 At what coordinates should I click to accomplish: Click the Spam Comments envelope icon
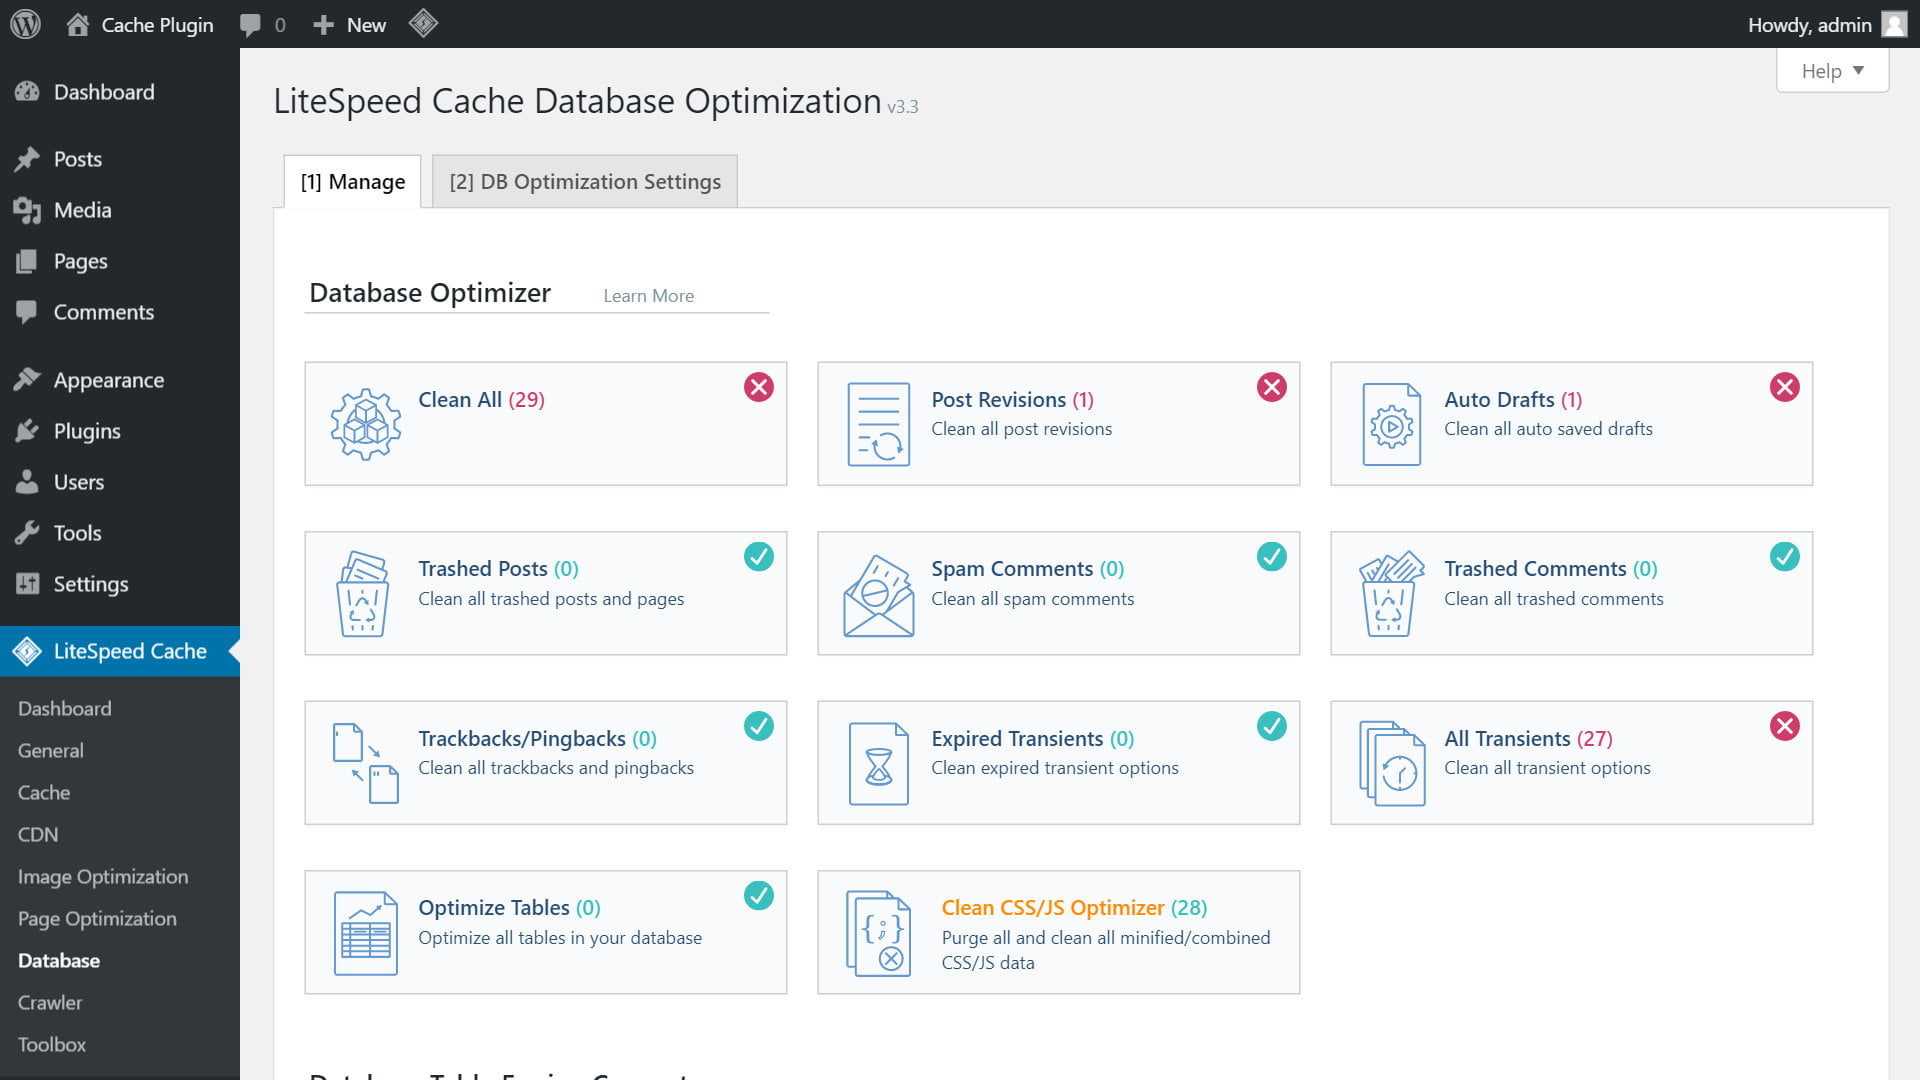point(878,596)
